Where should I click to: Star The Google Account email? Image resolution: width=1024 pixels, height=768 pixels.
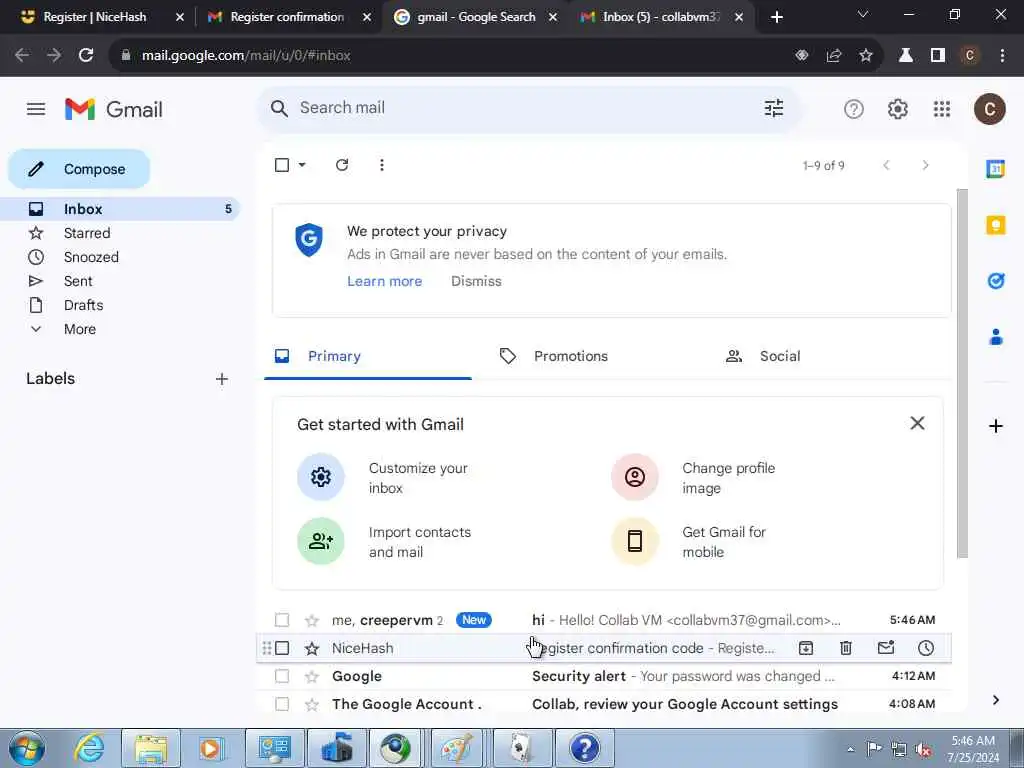click(x=312, y=704)
